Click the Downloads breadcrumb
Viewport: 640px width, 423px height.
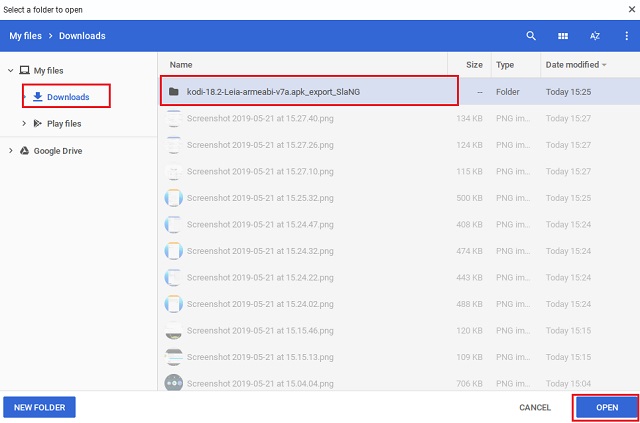point(82,36)
